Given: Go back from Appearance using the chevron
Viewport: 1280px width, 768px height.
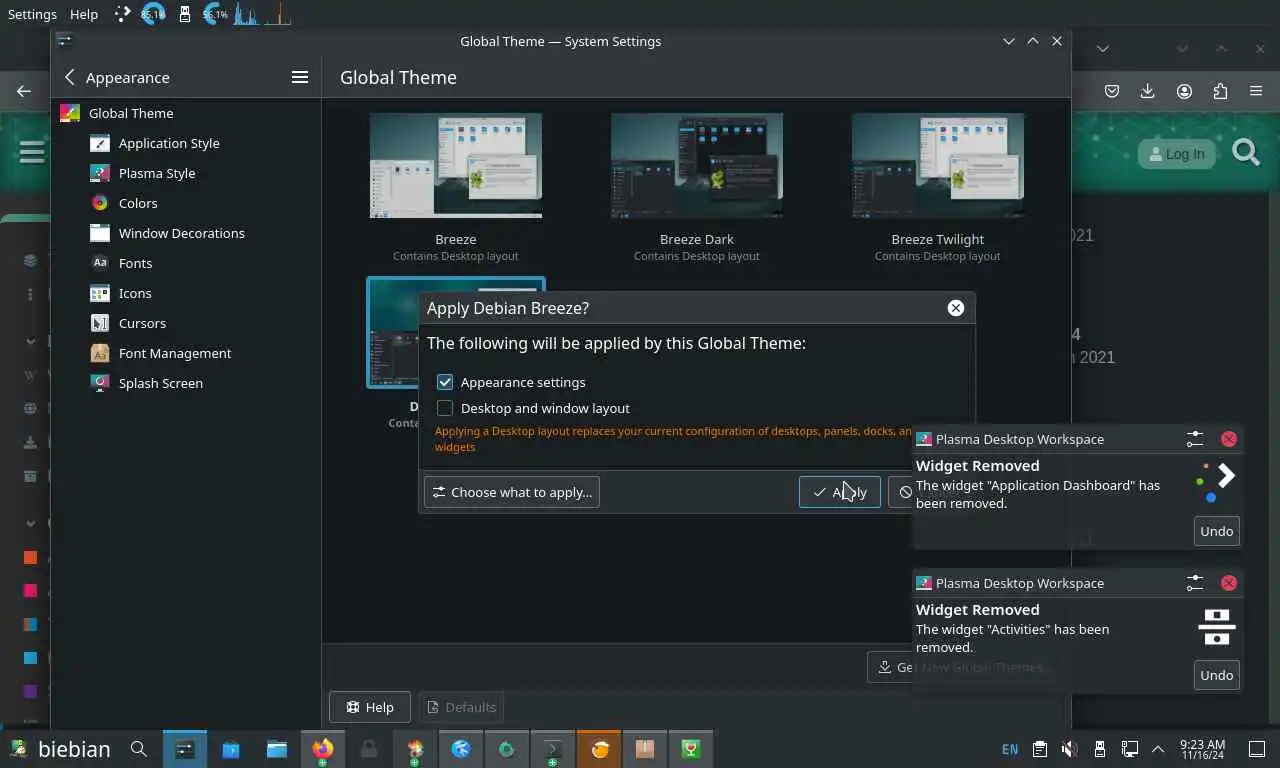Looking at the screenshot, I should coord(69,77).
